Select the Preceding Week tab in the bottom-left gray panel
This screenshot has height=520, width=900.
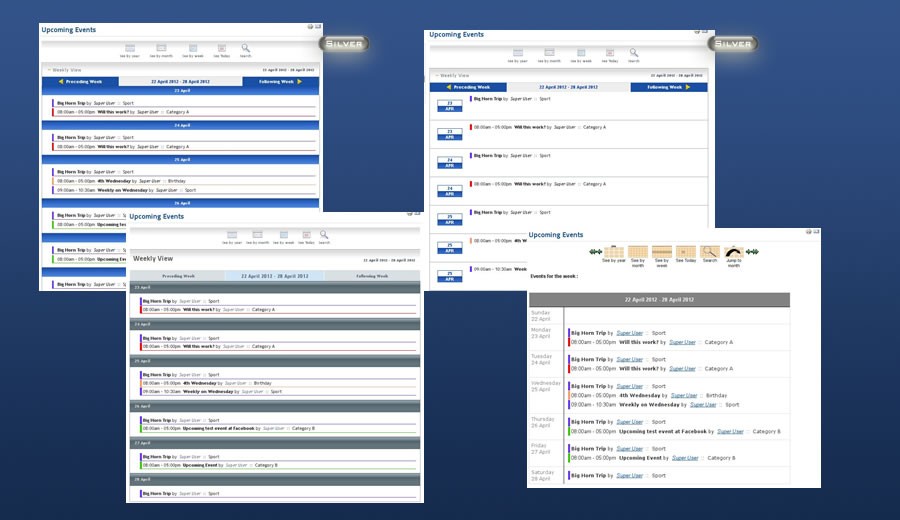pos(178,276)
